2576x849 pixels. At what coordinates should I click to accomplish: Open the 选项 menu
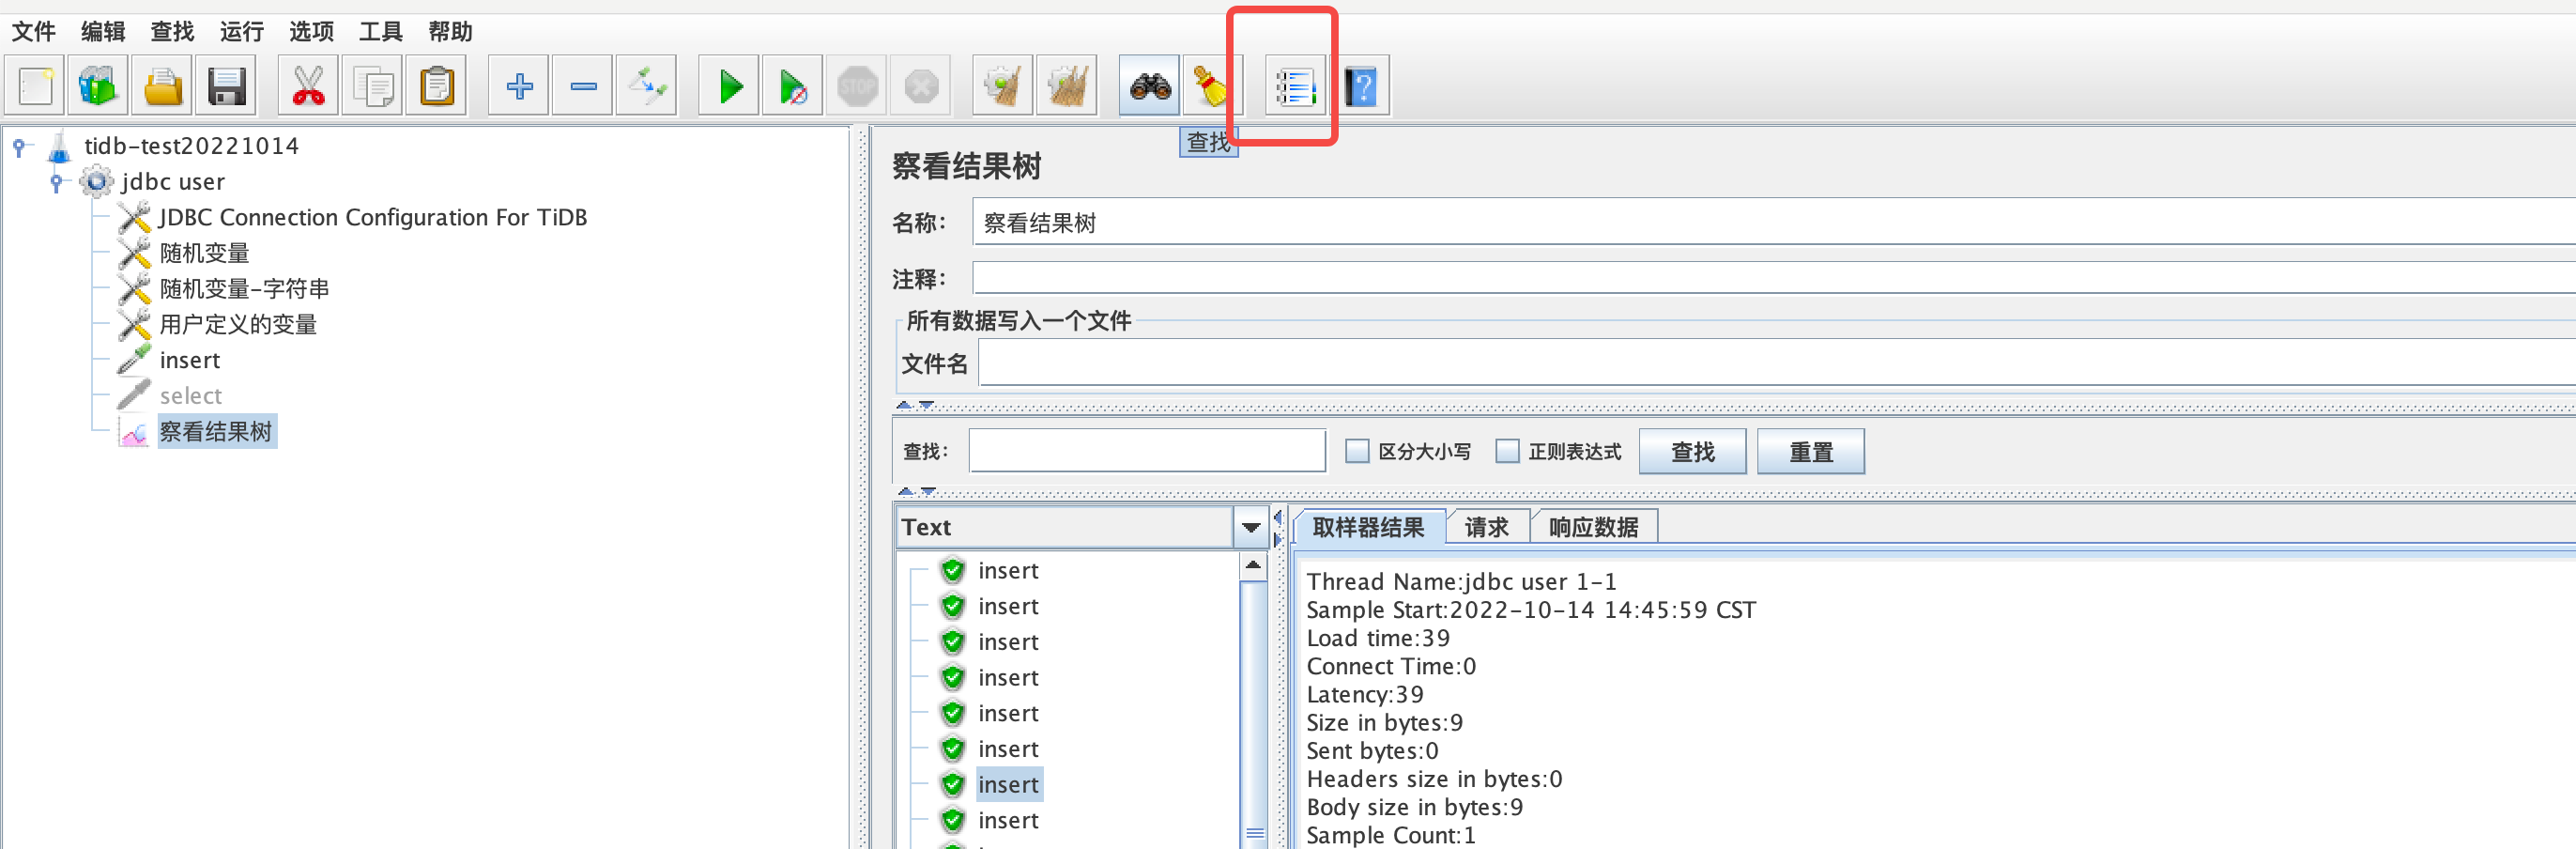(x=311, y=32)
